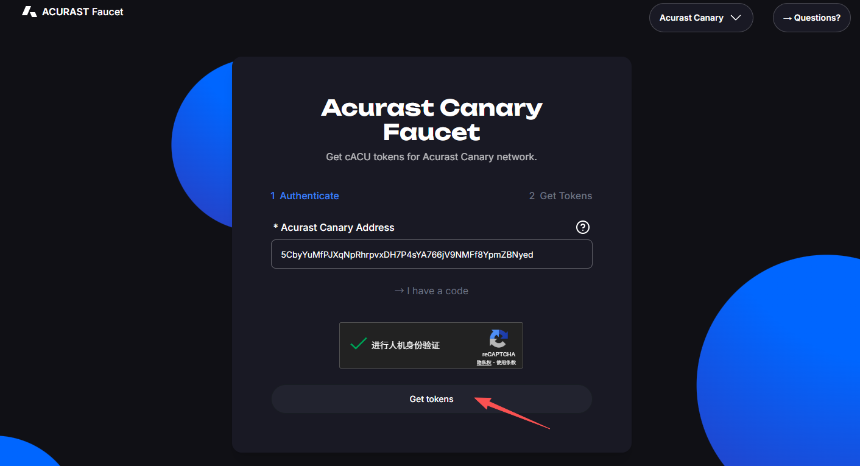Open the Acurast Canary network dropdown
This screenshot has width=860, height=466.
click(701, 18)
